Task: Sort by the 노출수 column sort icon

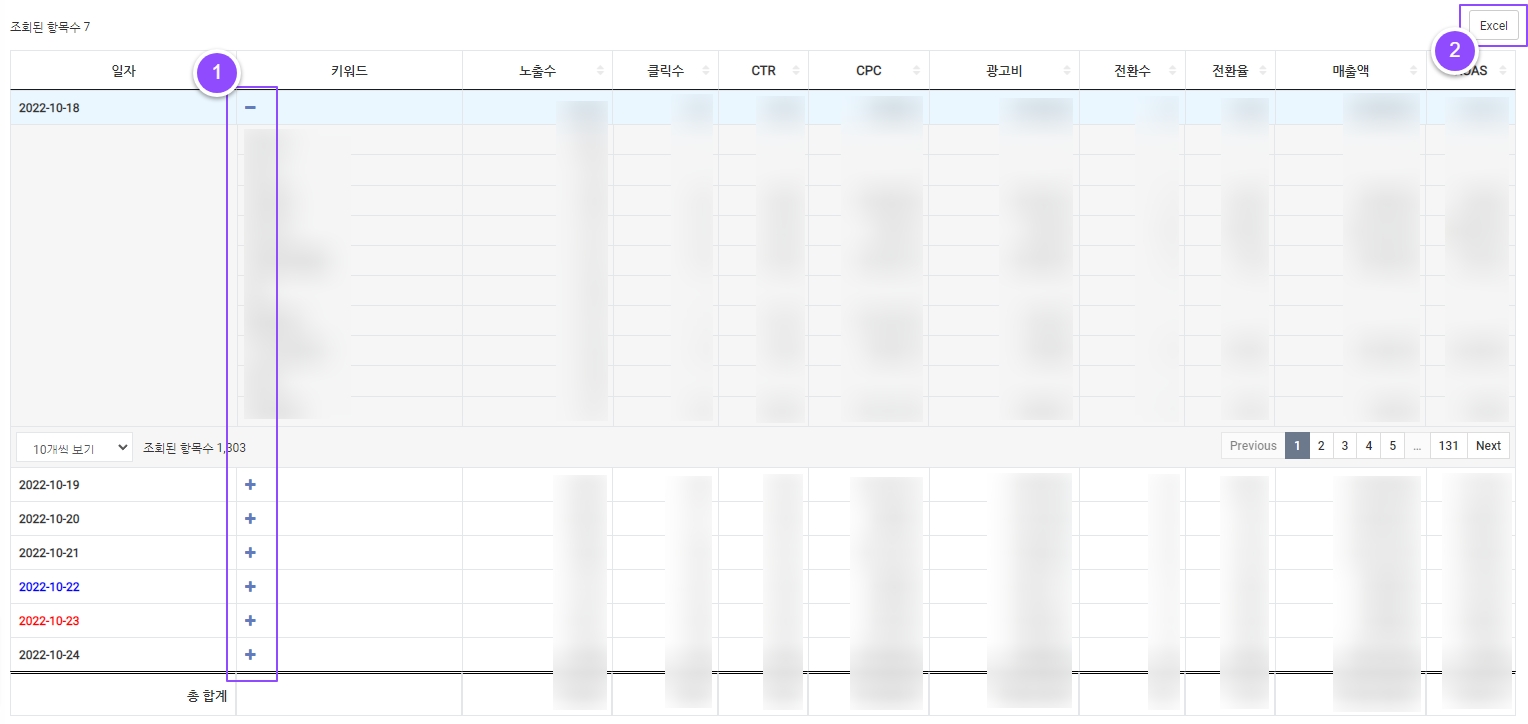Action: 600,71
